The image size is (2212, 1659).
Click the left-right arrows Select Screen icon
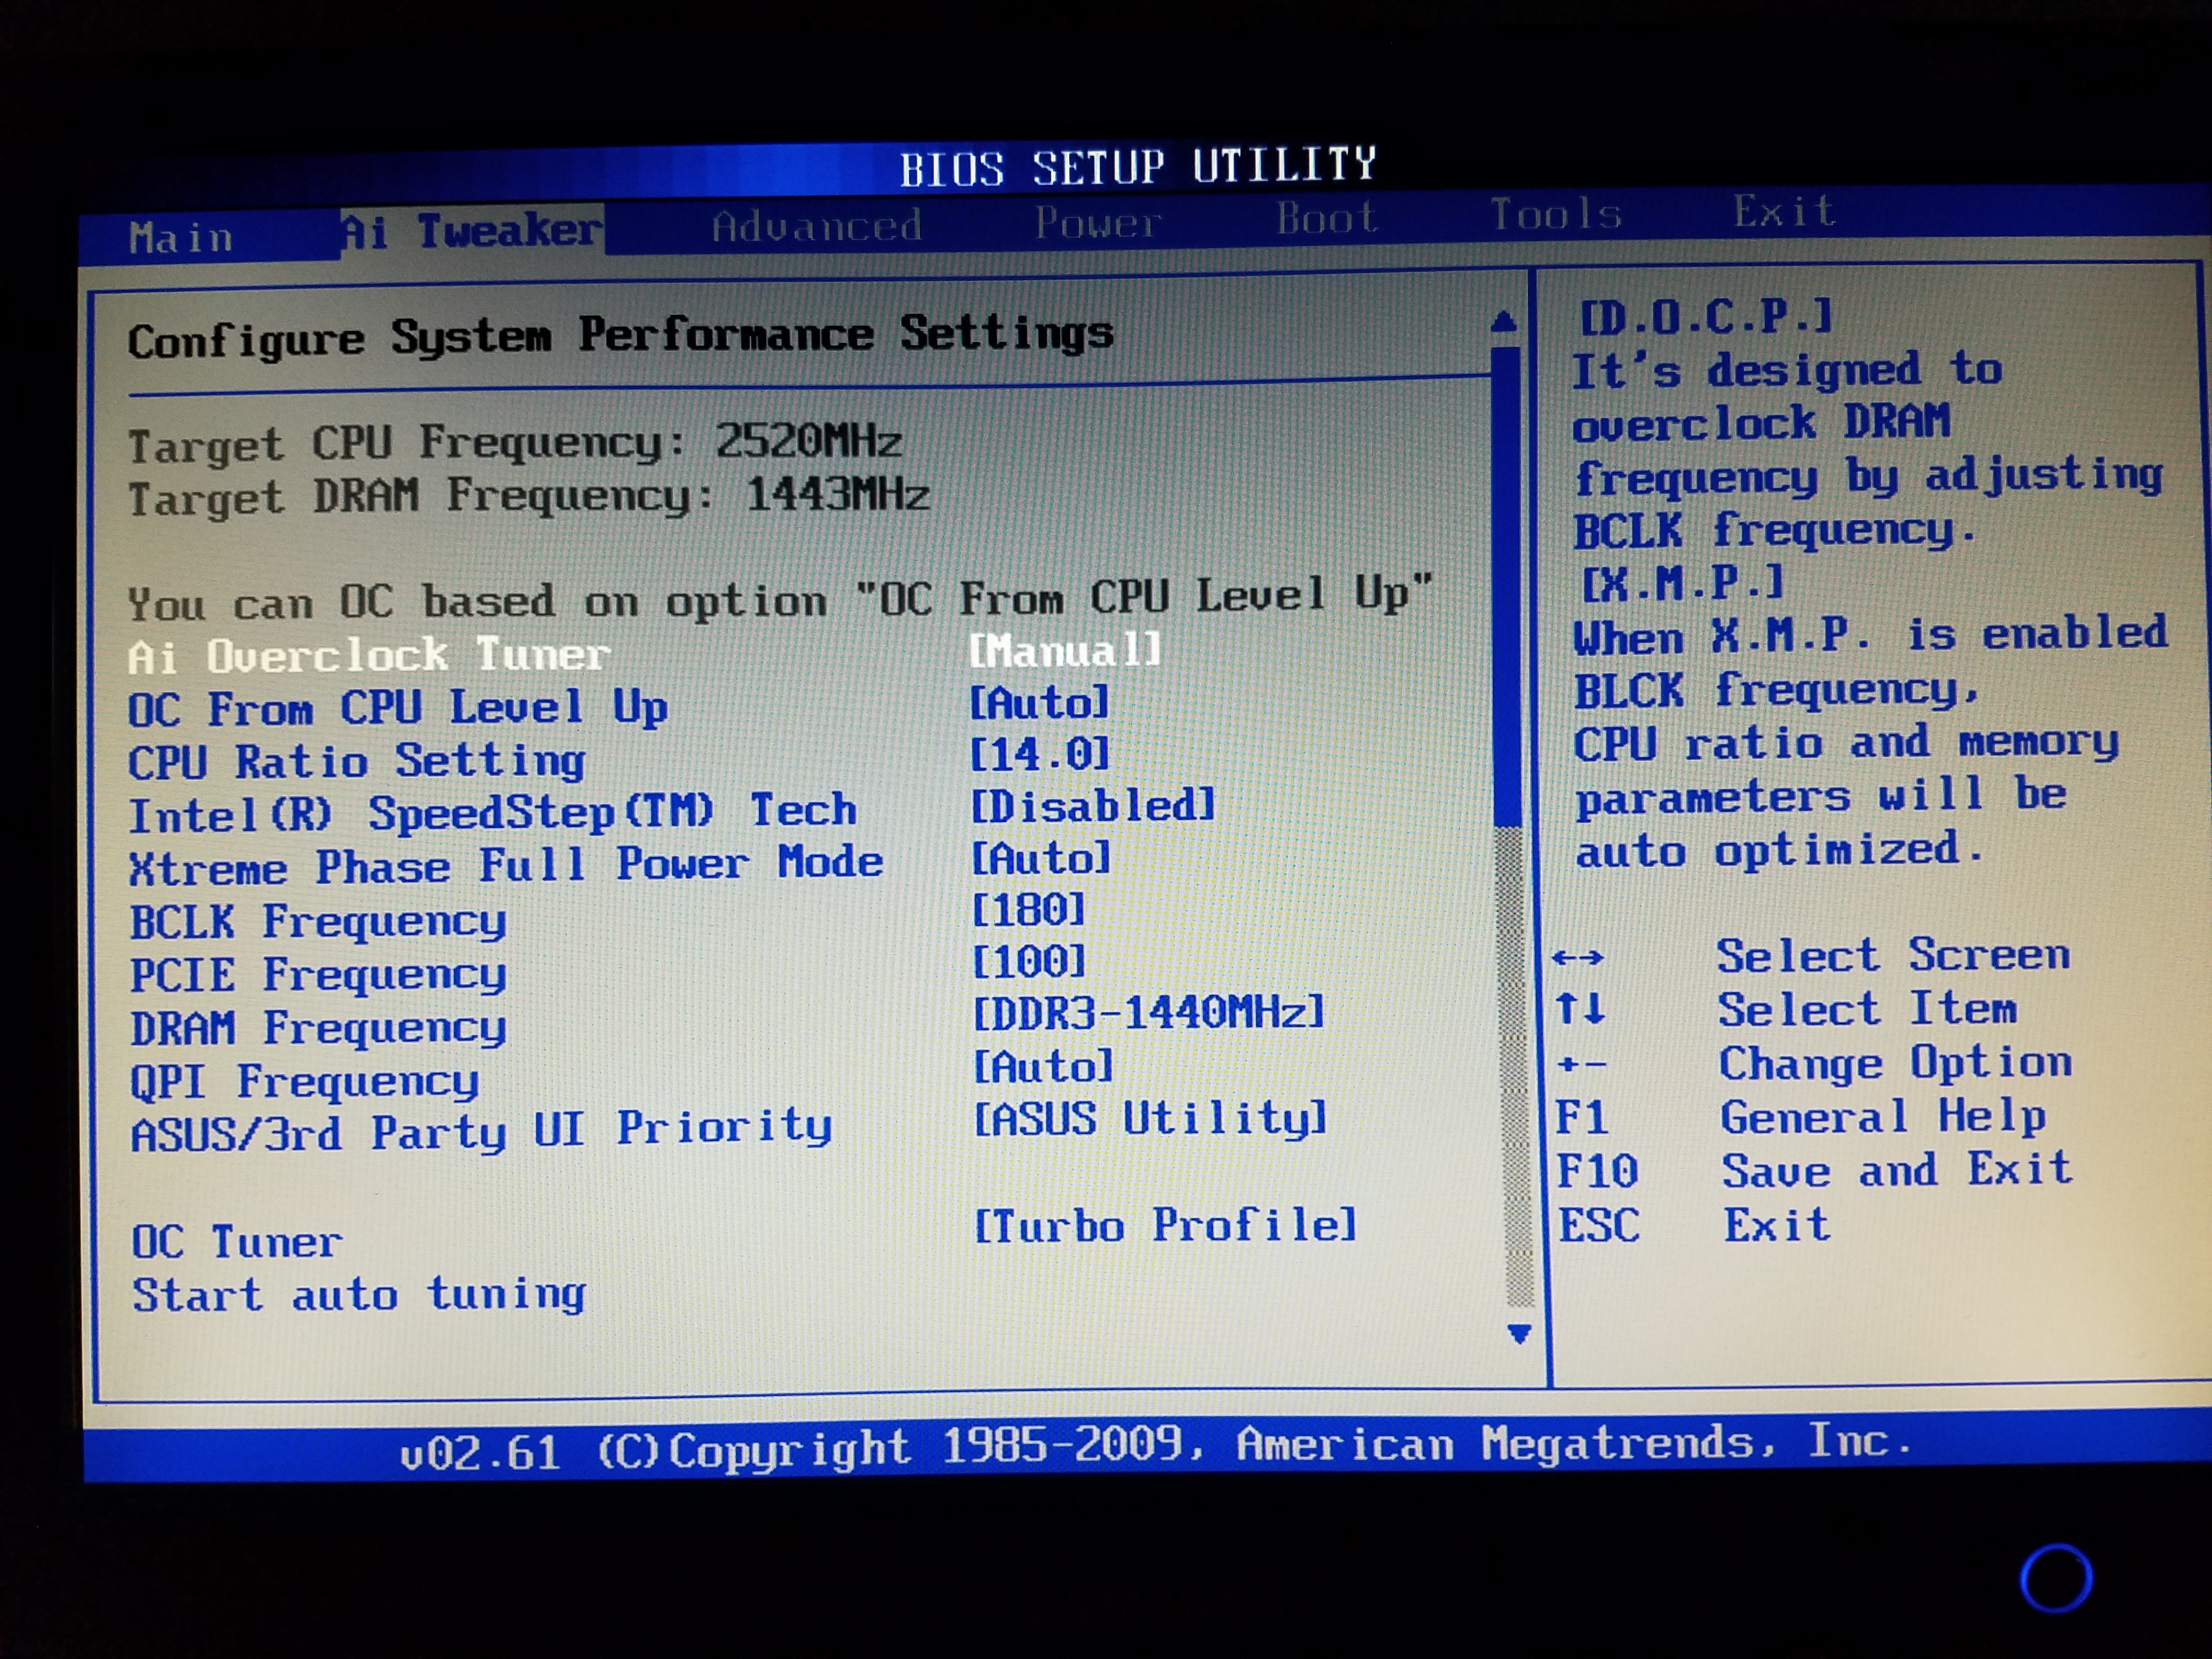coord(1578,958)
